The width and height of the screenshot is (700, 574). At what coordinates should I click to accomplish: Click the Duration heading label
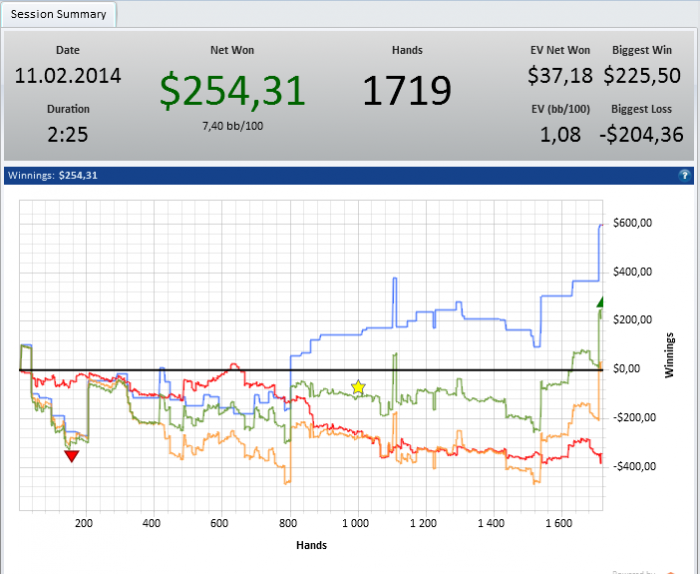click(x=68, y=109)
